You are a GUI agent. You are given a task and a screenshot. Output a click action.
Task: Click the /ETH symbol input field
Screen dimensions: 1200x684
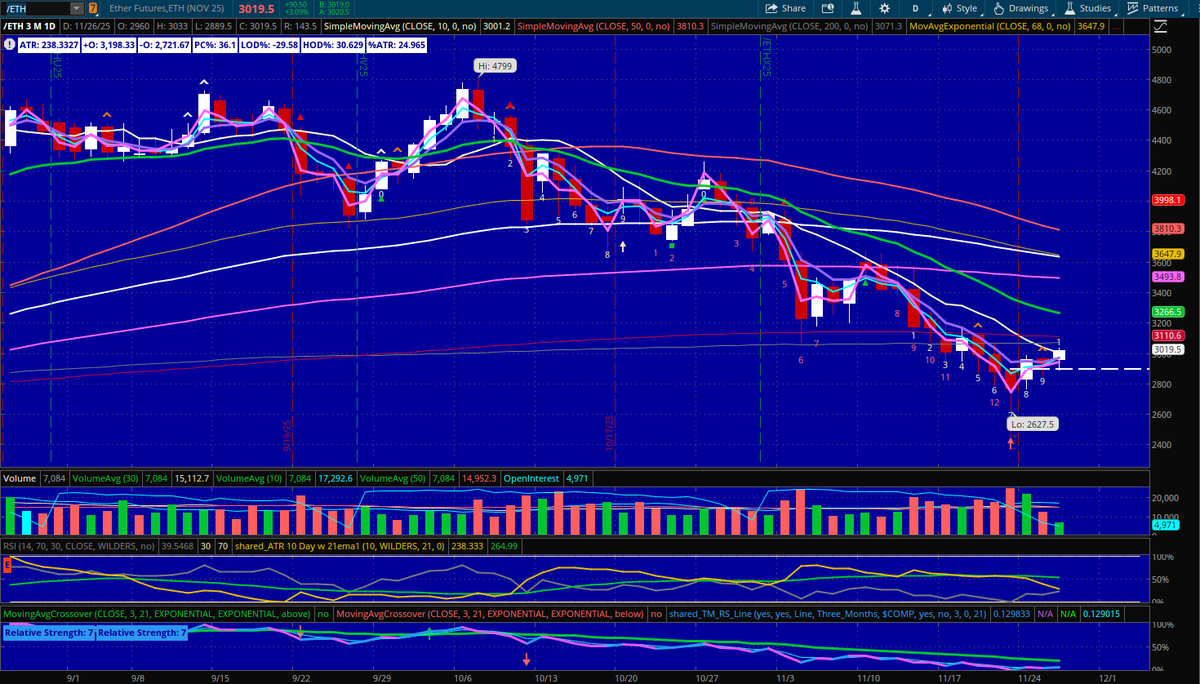[x=37, y=7]
